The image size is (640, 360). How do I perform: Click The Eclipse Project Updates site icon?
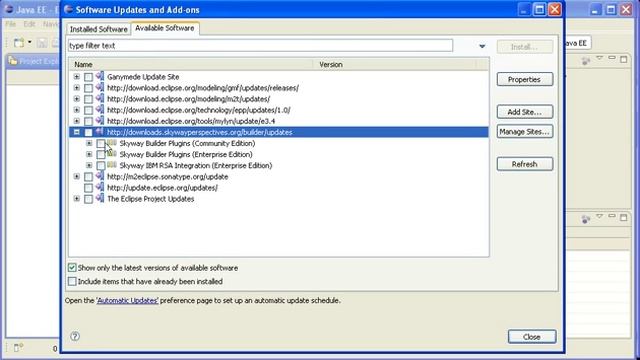point(100,198)
